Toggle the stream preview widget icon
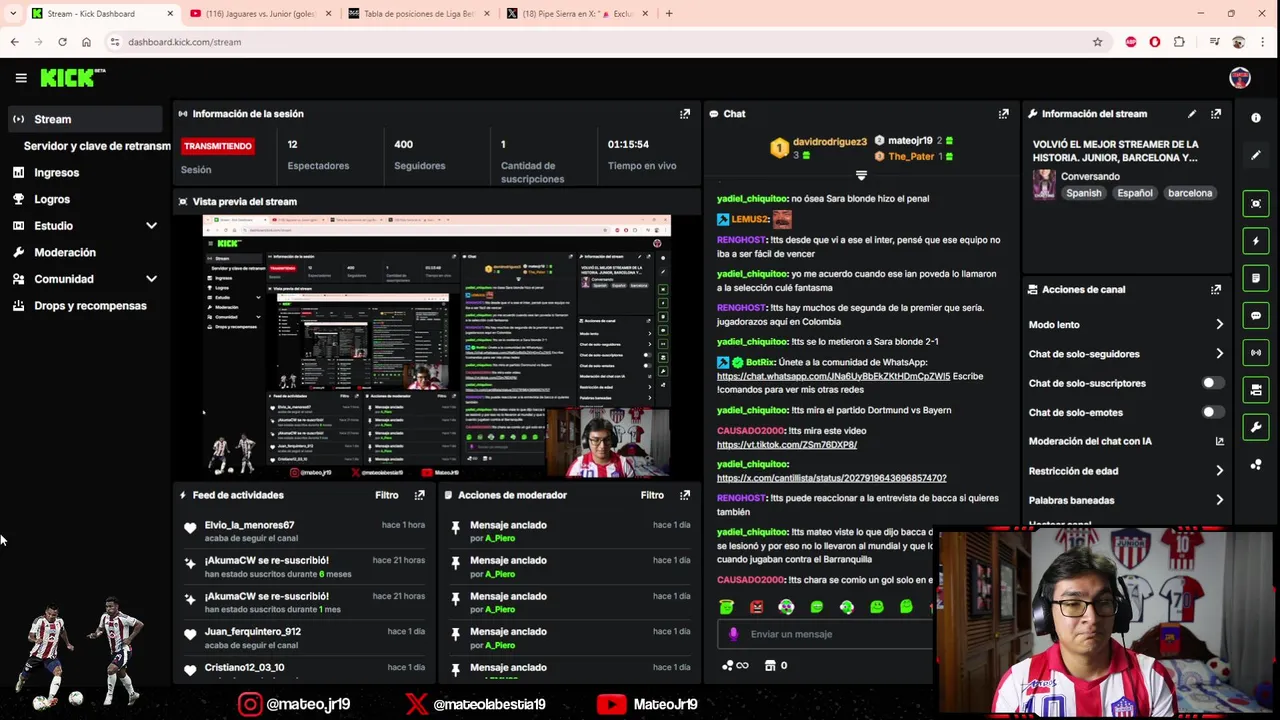Image resolution: width=1280 pixels, height=720 pixels. 1256,203
